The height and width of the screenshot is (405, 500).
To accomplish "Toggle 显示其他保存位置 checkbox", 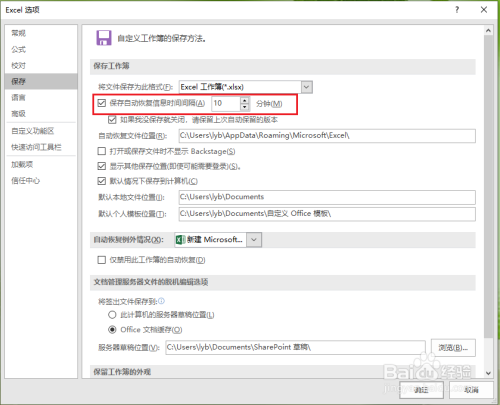I will (x=102, y=166).
